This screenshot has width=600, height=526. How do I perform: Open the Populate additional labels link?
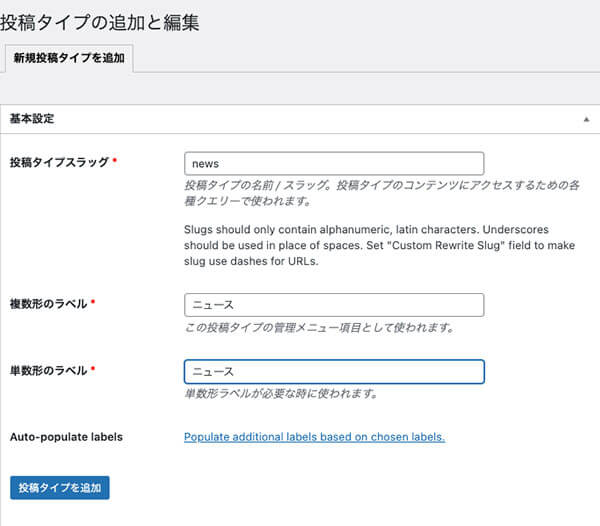coord(314,437)
